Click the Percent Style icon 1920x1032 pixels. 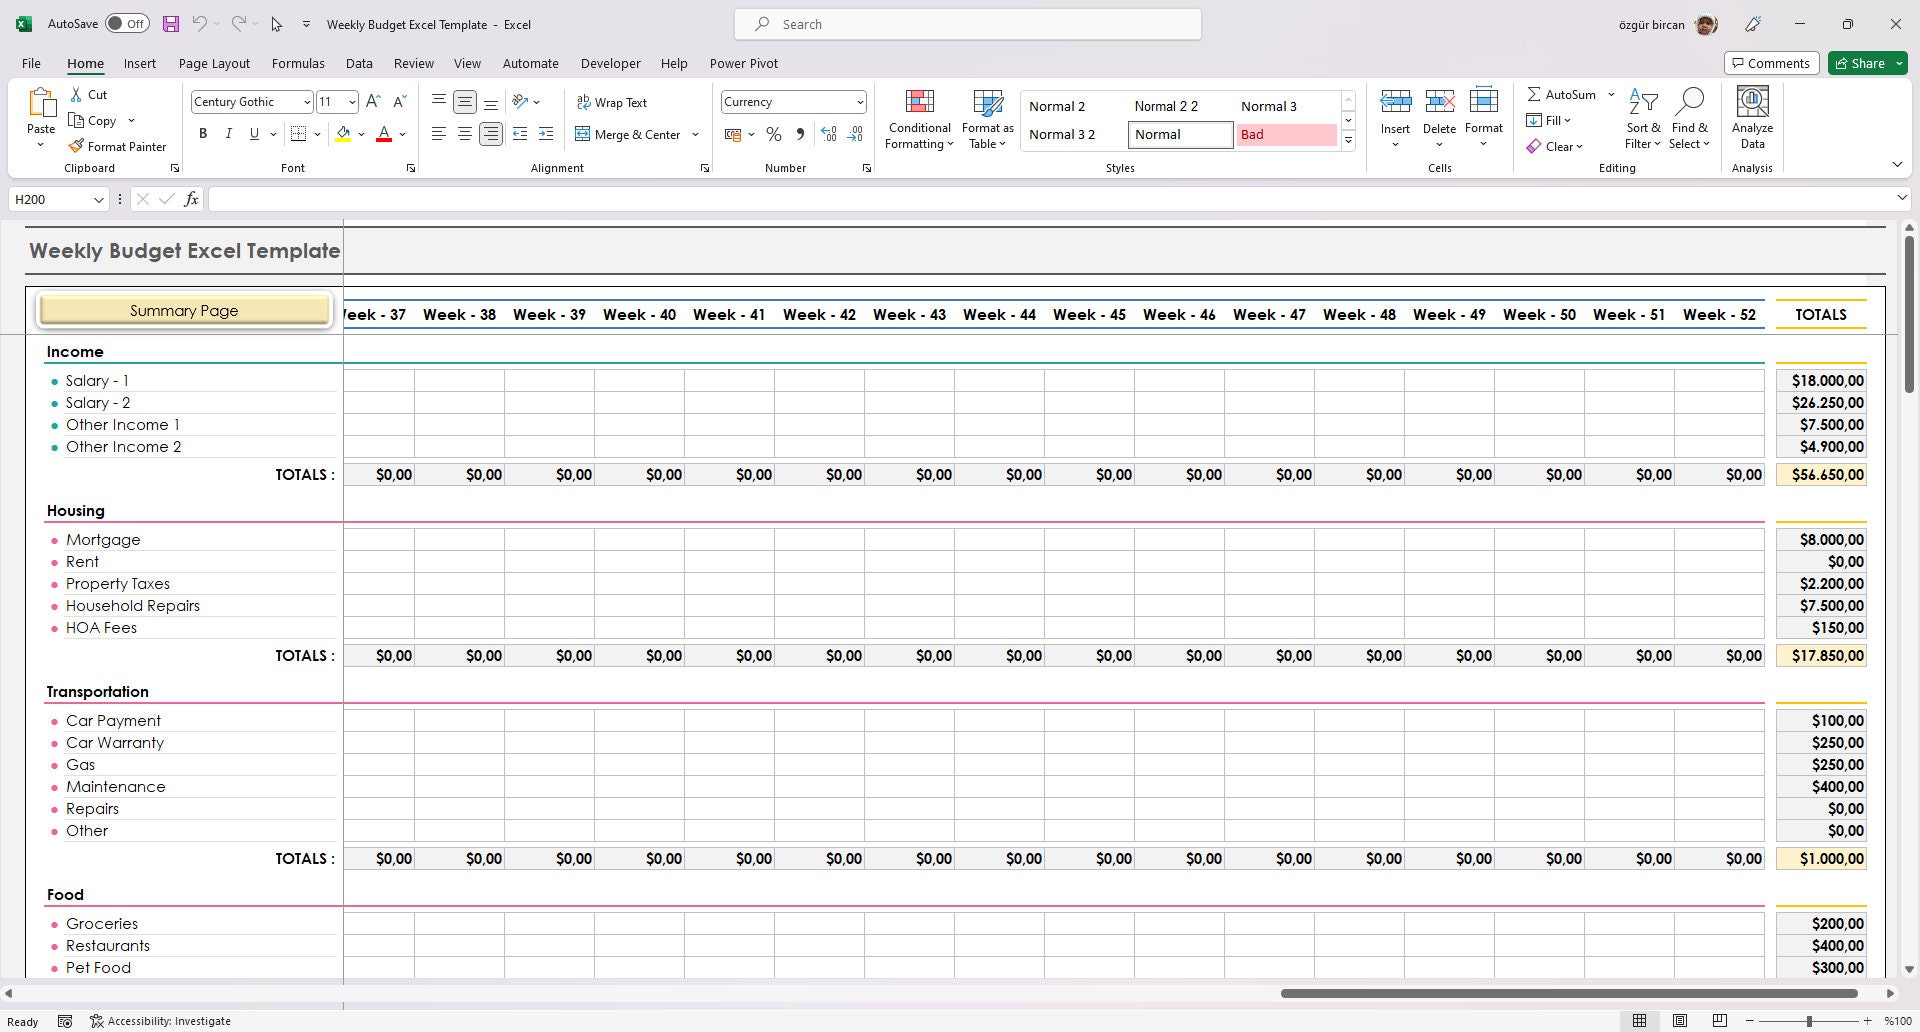click(773, 134)
